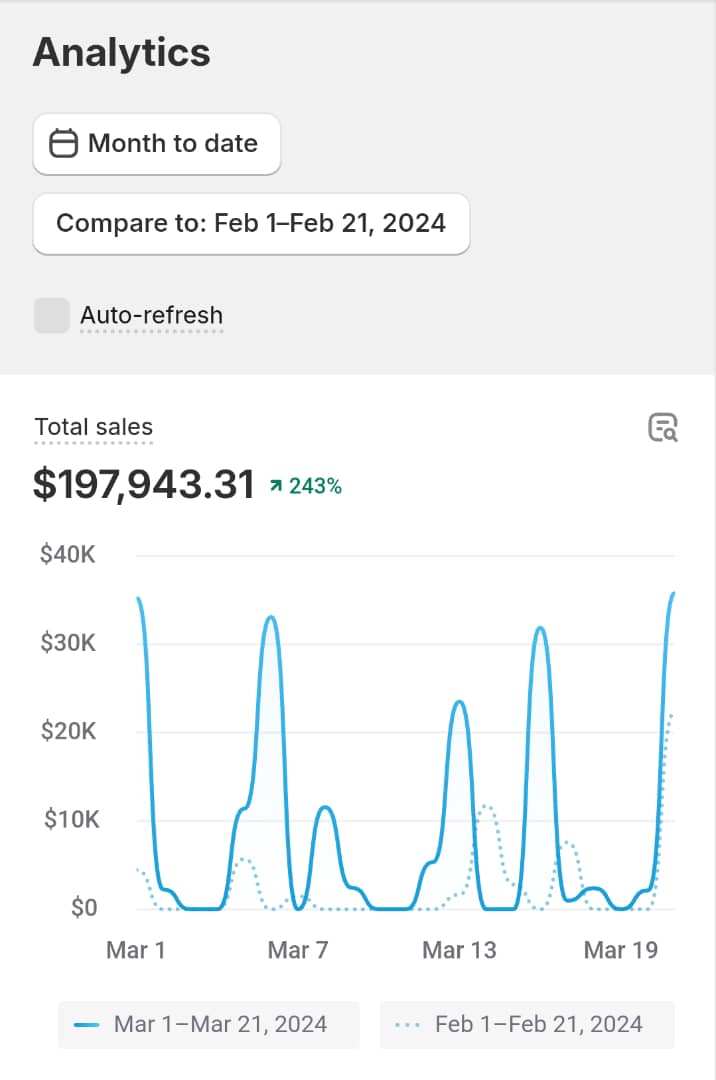Click the $197,943.31 total amount
Screen dimensions: 716x1080
point(143,484)
